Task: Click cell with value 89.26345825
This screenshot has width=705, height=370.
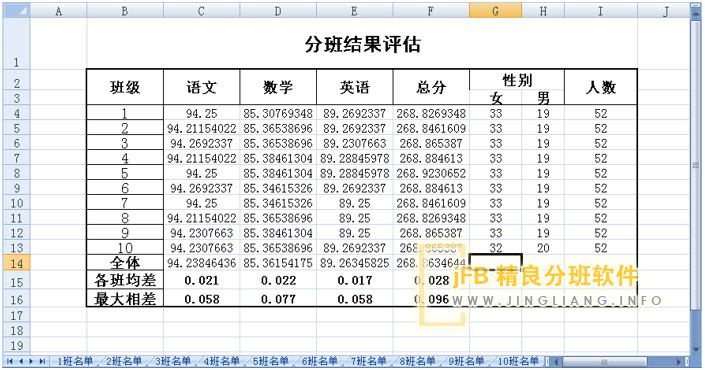Action: pyautogui.click(x=354, y=263)
